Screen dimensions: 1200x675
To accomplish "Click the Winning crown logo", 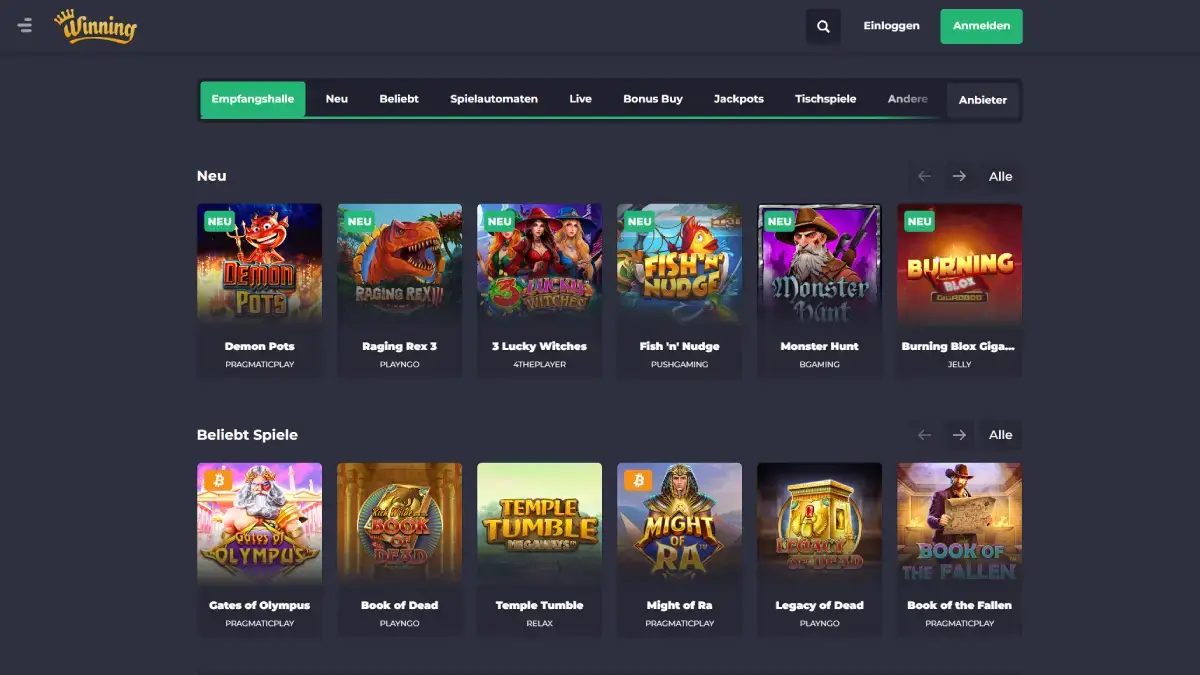I will tap(95, 26).
